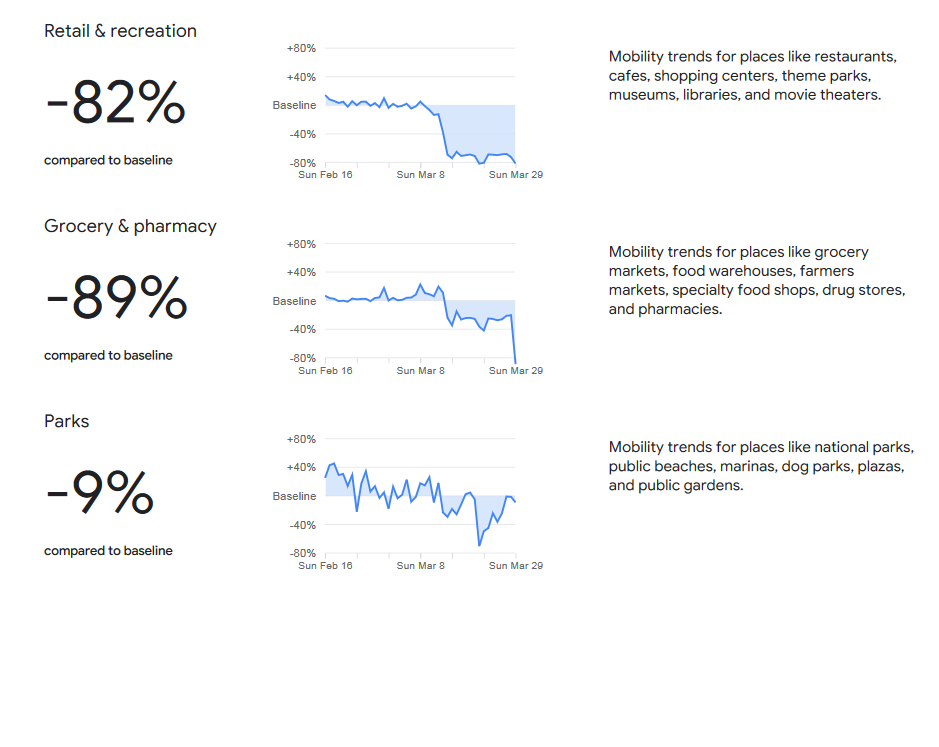Click the Baseline axis label on retail chart
This screenshot has width=939, height=747.
294,105
